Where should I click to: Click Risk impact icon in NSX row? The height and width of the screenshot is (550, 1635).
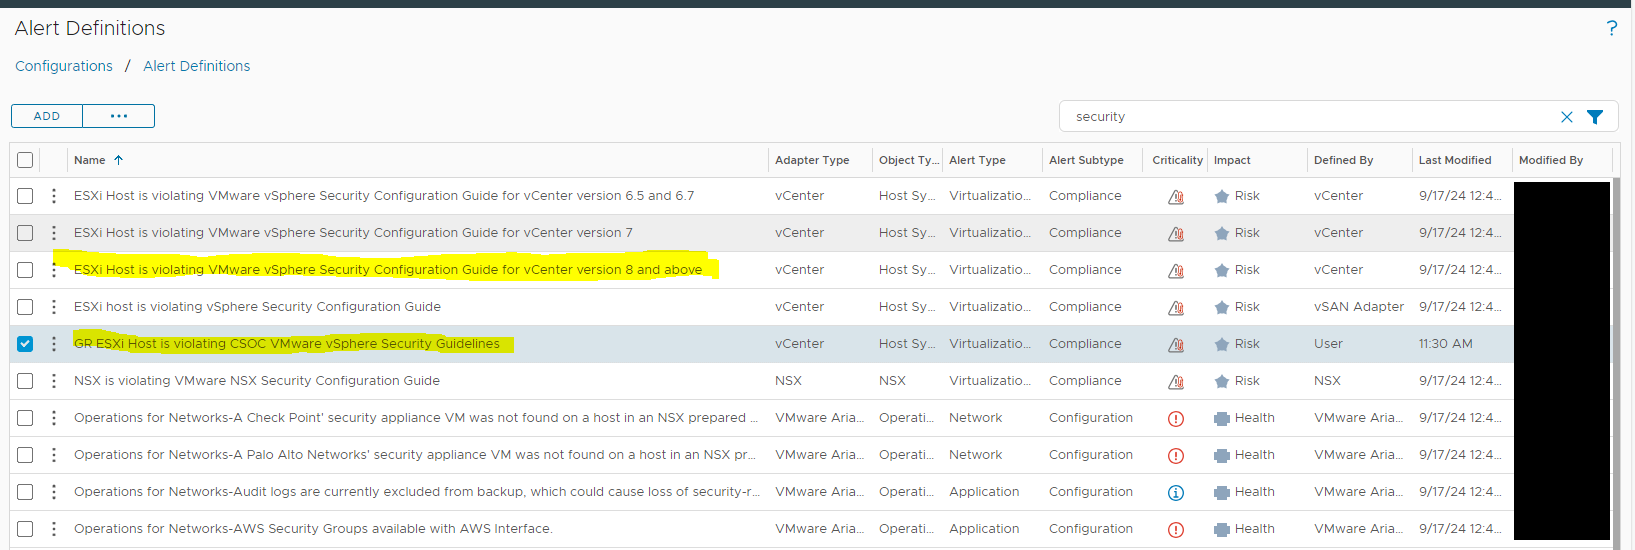1221,381
